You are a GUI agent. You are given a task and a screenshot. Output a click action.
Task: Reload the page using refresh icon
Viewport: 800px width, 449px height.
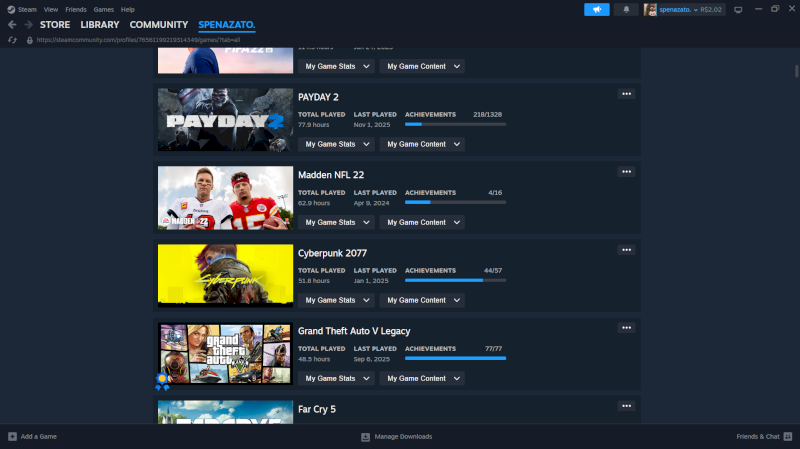pyautogui.click(x=12, y=40)
